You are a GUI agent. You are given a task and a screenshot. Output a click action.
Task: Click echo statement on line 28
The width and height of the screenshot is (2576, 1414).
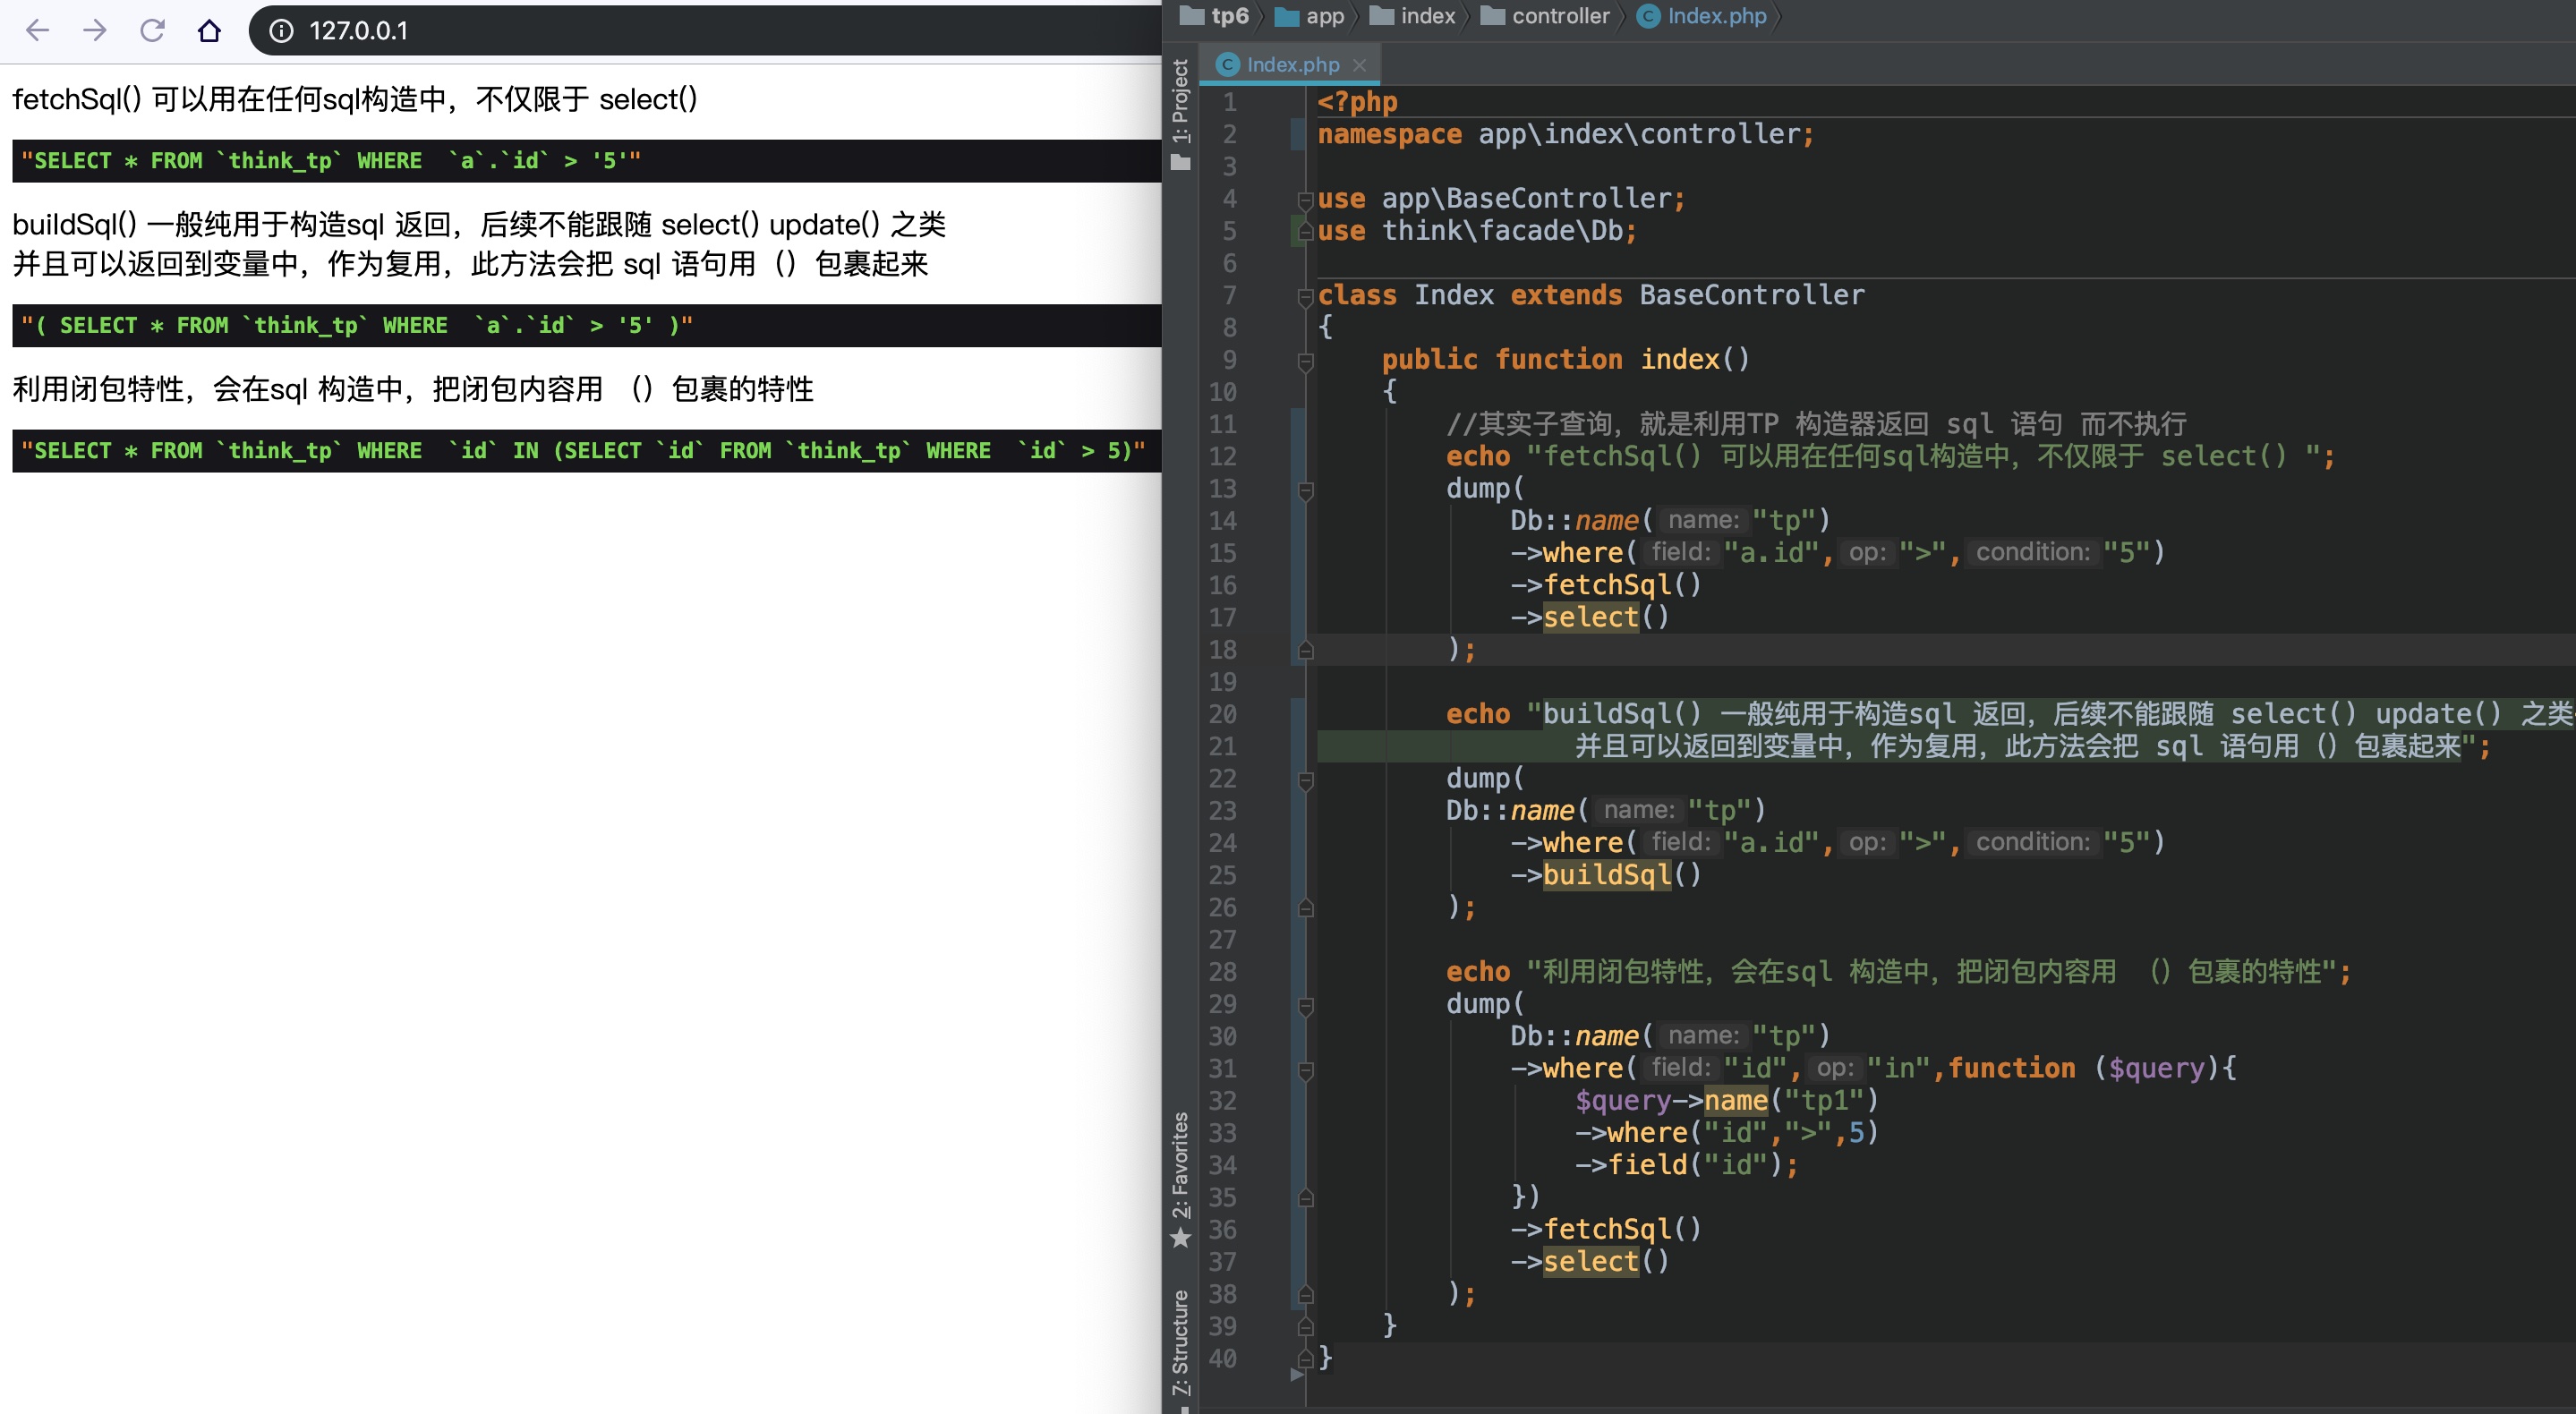tap(1898, 972)
